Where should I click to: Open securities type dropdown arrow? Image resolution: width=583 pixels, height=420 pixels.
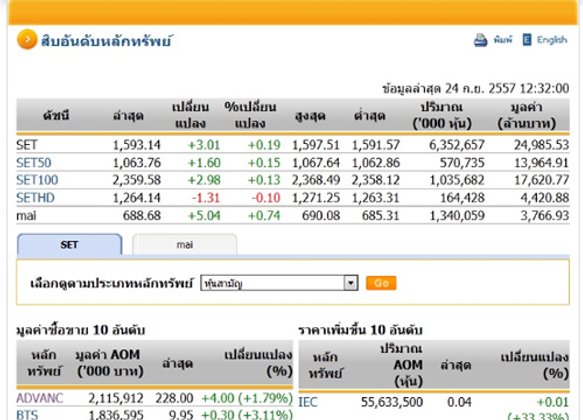click(351, 283)
